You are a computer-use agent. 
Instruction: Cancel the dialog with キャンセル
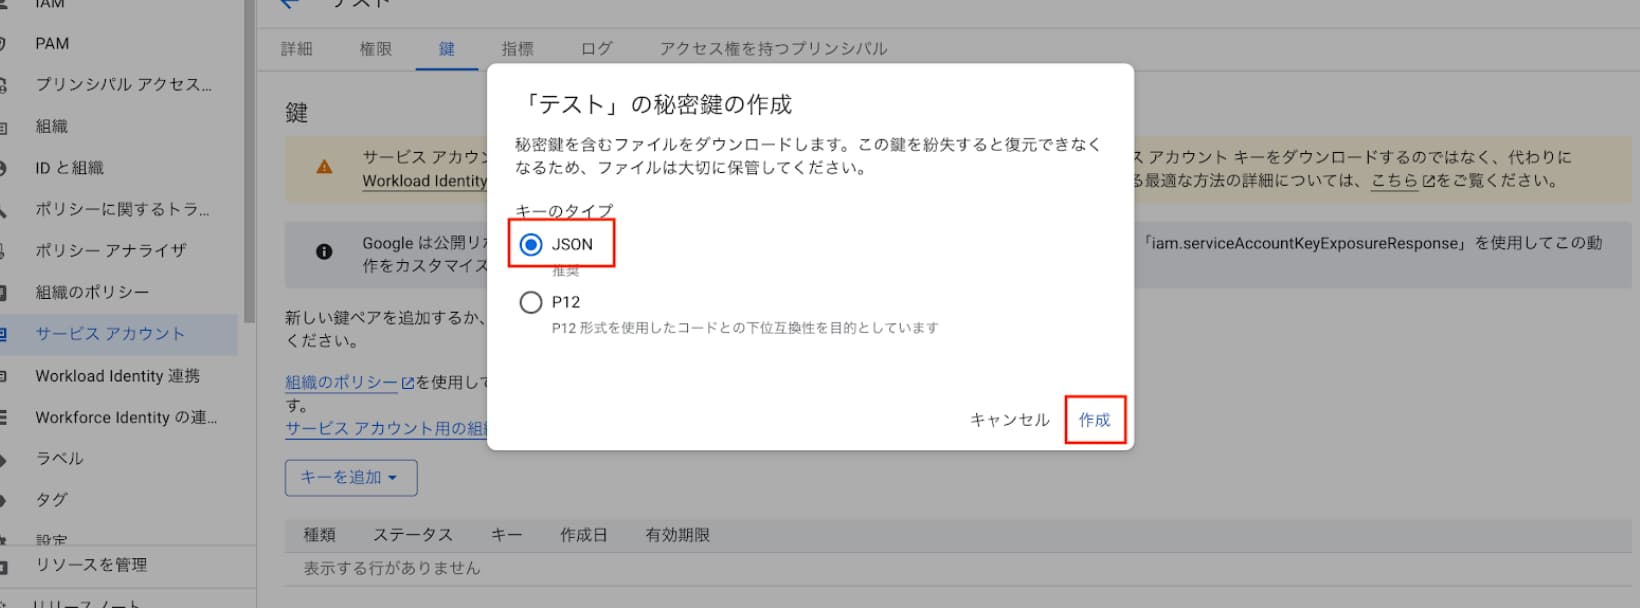(x=1009, y=420)
